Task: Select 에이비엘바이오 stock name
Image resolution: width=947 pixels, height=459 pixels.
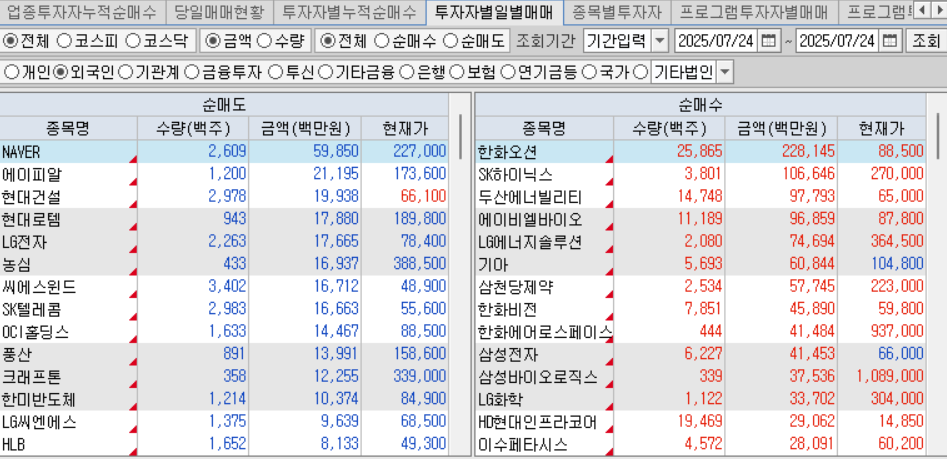Action: click(530, 219)
